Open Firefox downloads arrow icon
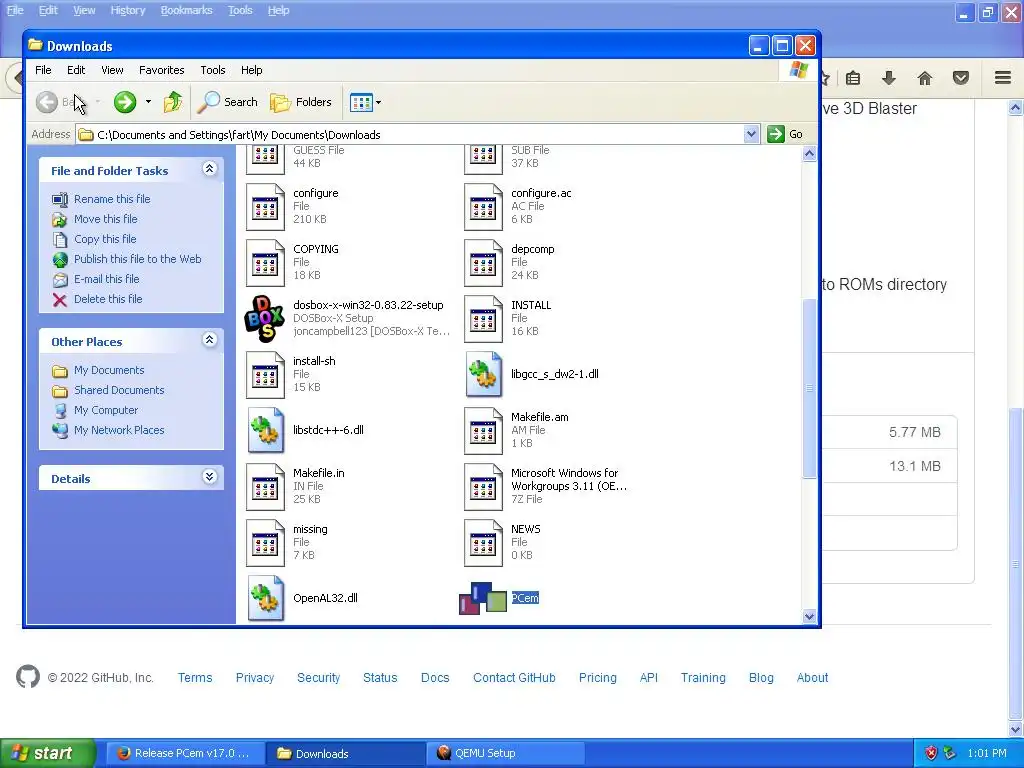Screen dimensions: 1024x768 point(888,78)
